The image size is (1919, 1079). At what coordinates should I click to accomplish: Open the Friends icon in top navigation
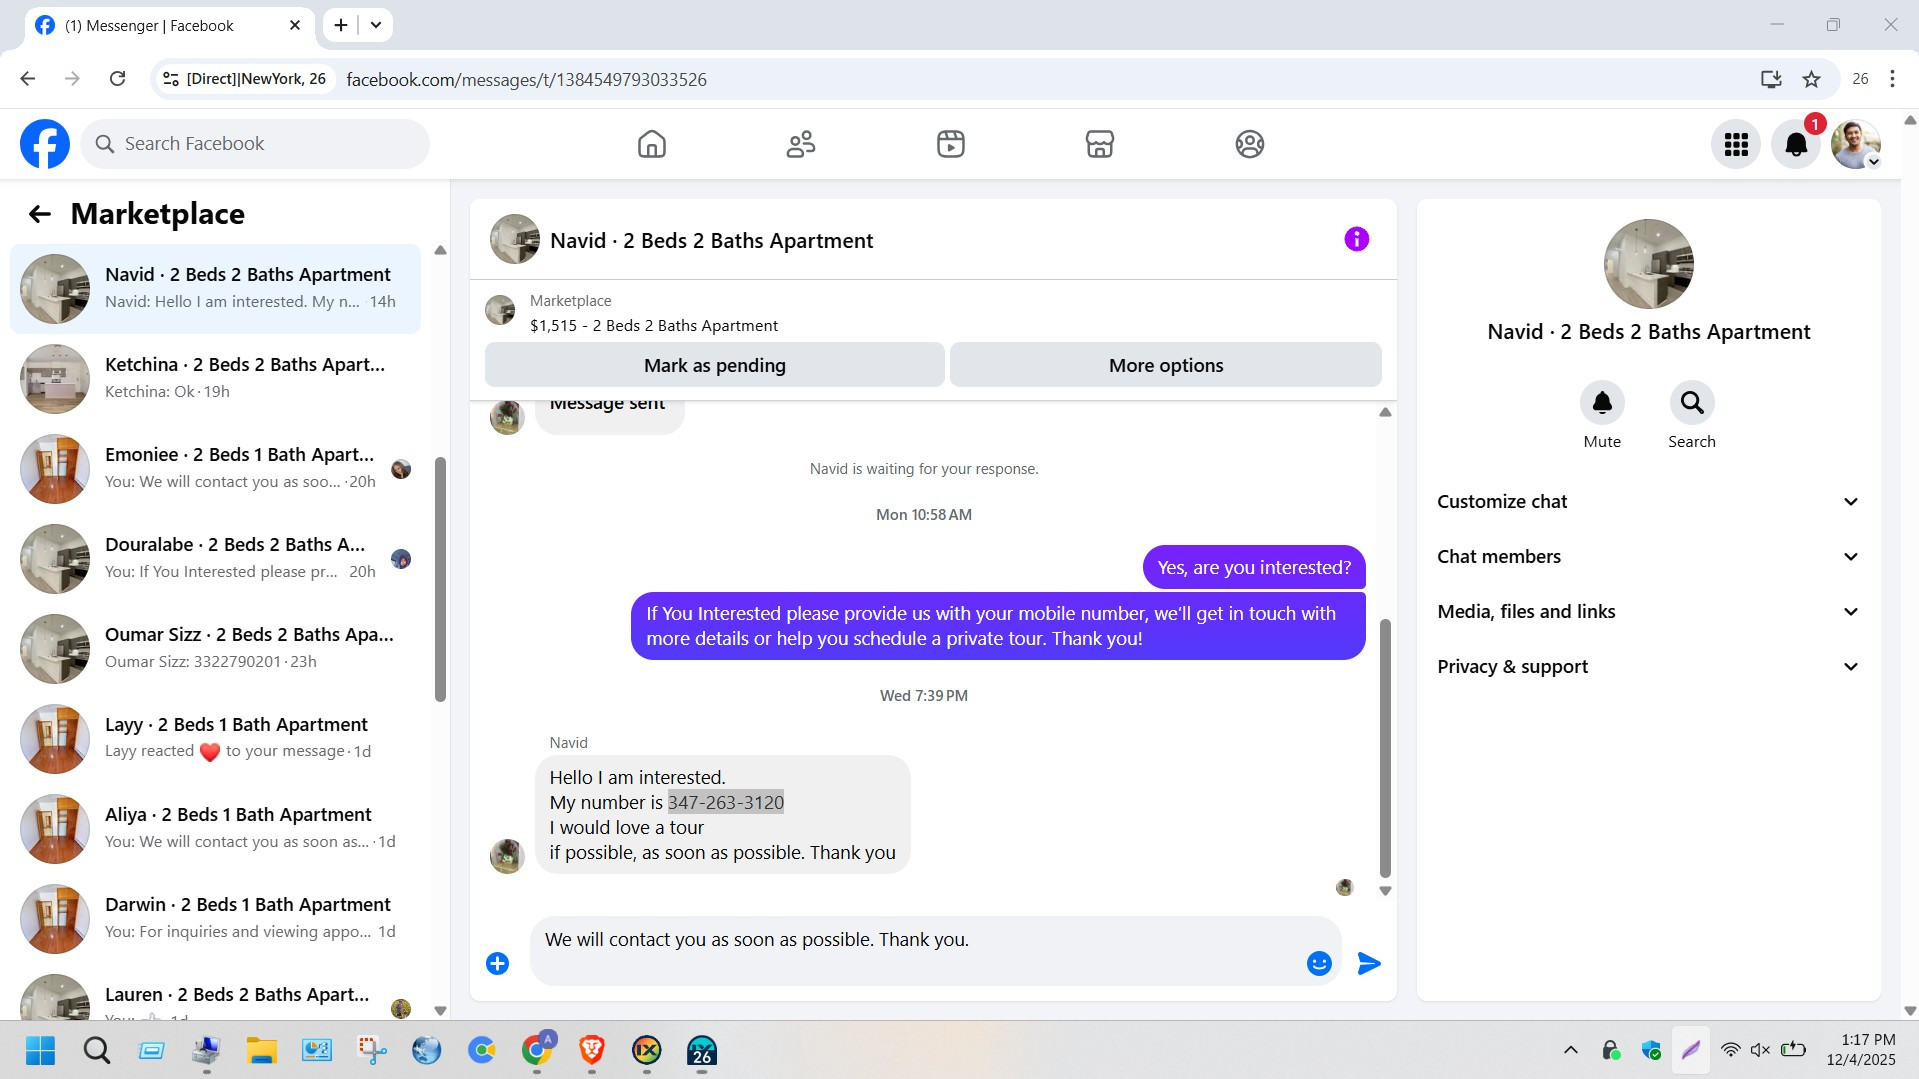pyautogui.click(x=801, y=144)
